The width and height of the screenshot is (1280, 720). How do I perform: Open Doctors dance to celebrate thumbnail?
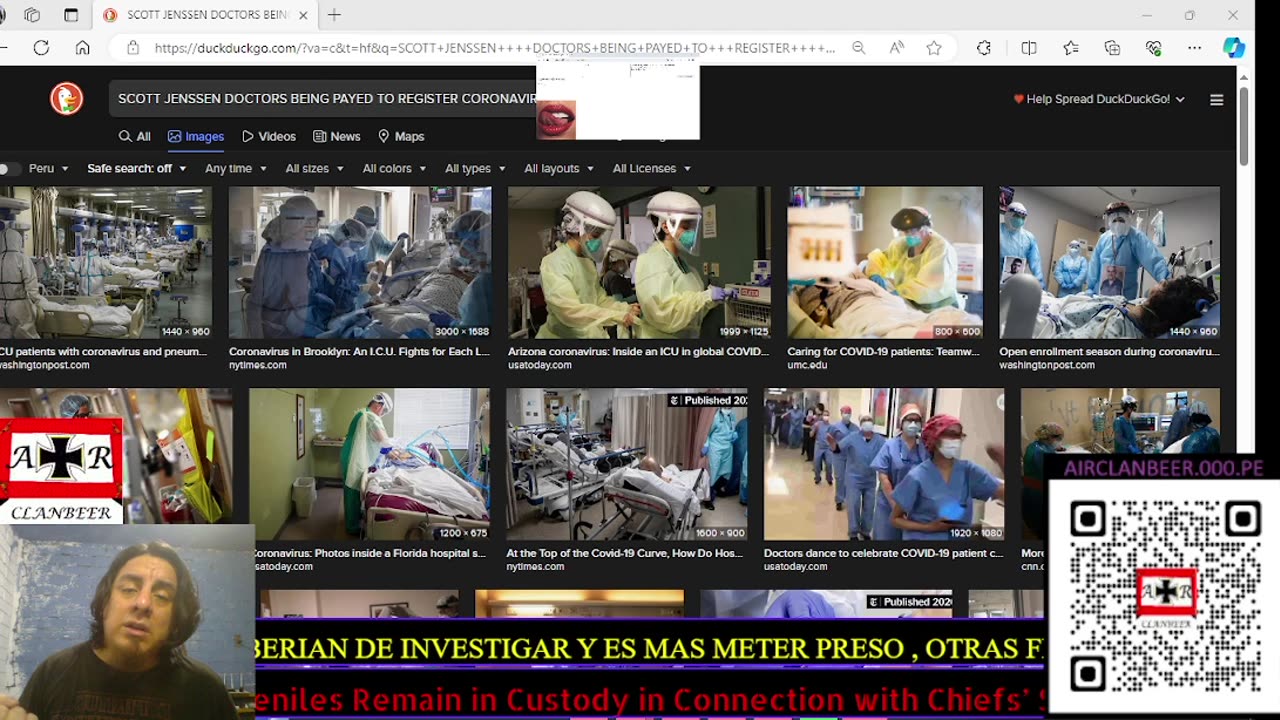click(884, 465)
